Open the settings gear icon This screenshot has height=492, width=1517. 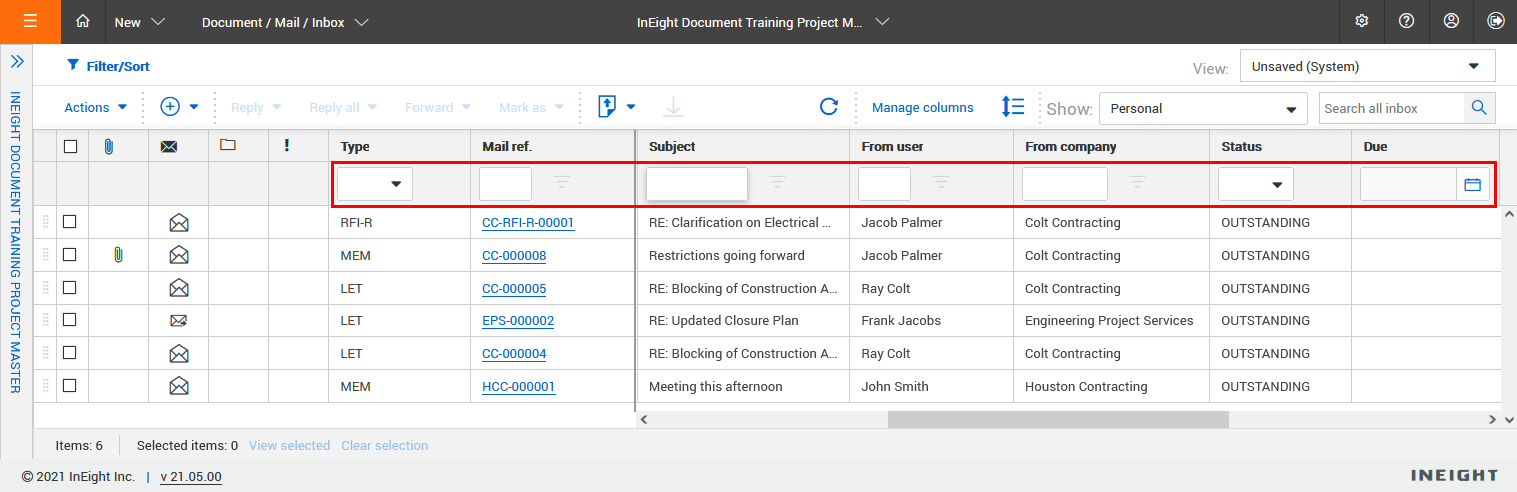click(1361, 21)
